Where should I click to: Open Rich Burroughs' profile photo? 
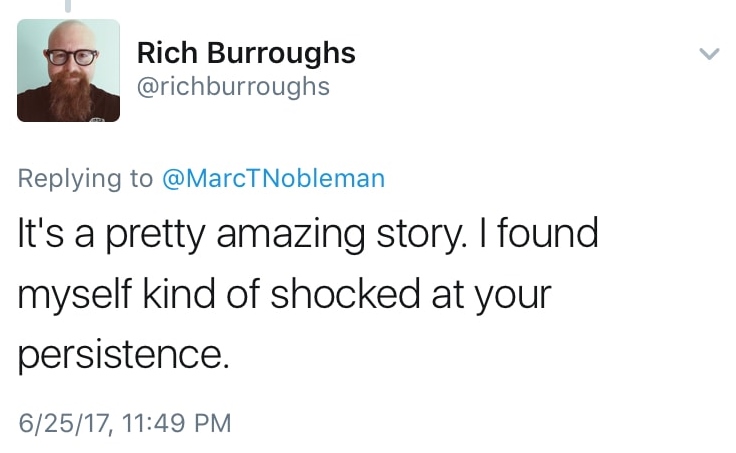(x=69, y=70)
